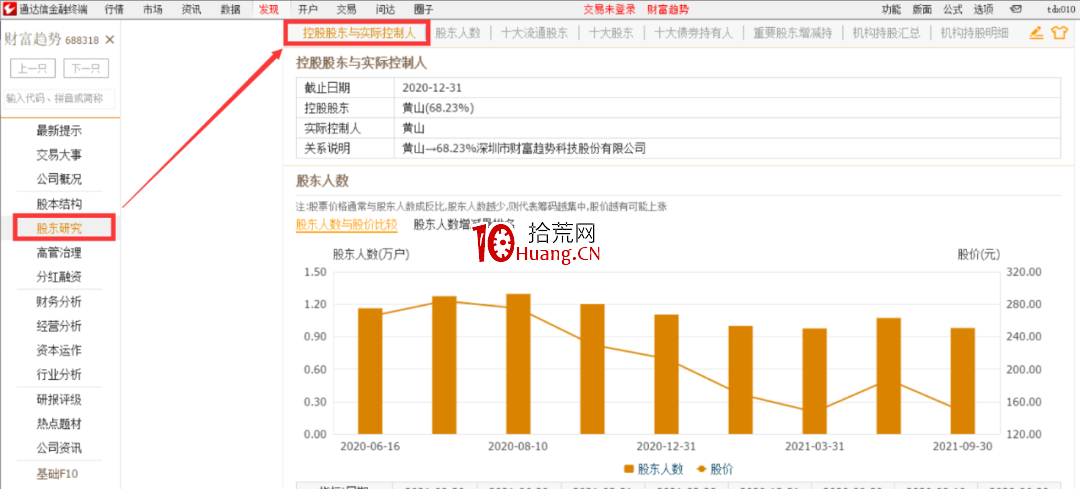Switch to 机构持股汇总 tab
1080x489 pixels.
[x=886, y=32]
